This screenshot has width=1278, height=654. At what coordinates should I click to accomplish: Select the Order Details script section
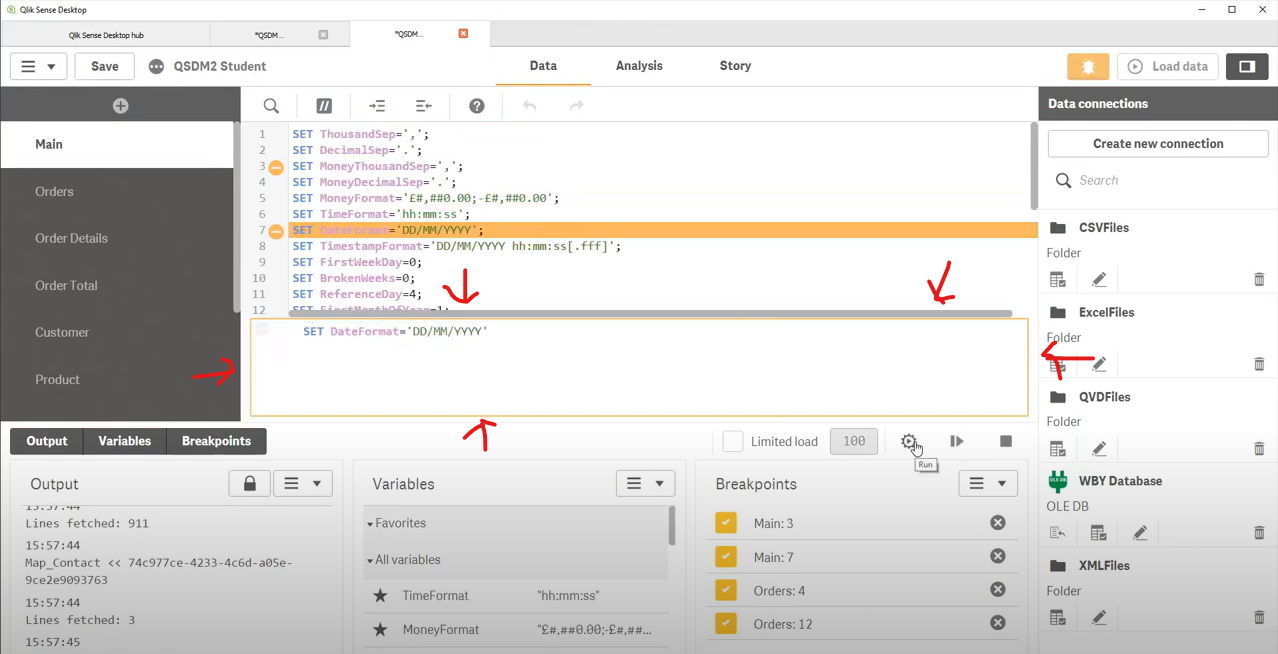[x=71, y=238]
